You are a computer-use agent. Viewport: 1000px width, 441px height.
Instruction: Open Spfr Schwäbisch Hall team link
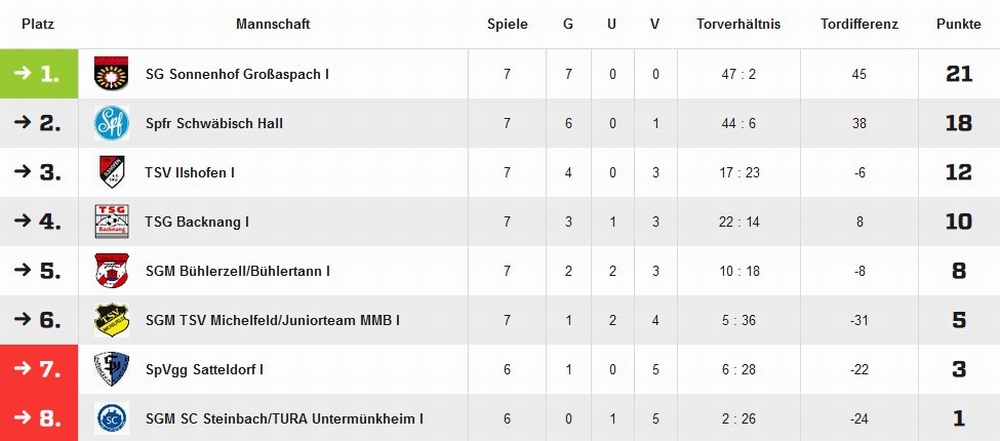(x=214, y=123)
